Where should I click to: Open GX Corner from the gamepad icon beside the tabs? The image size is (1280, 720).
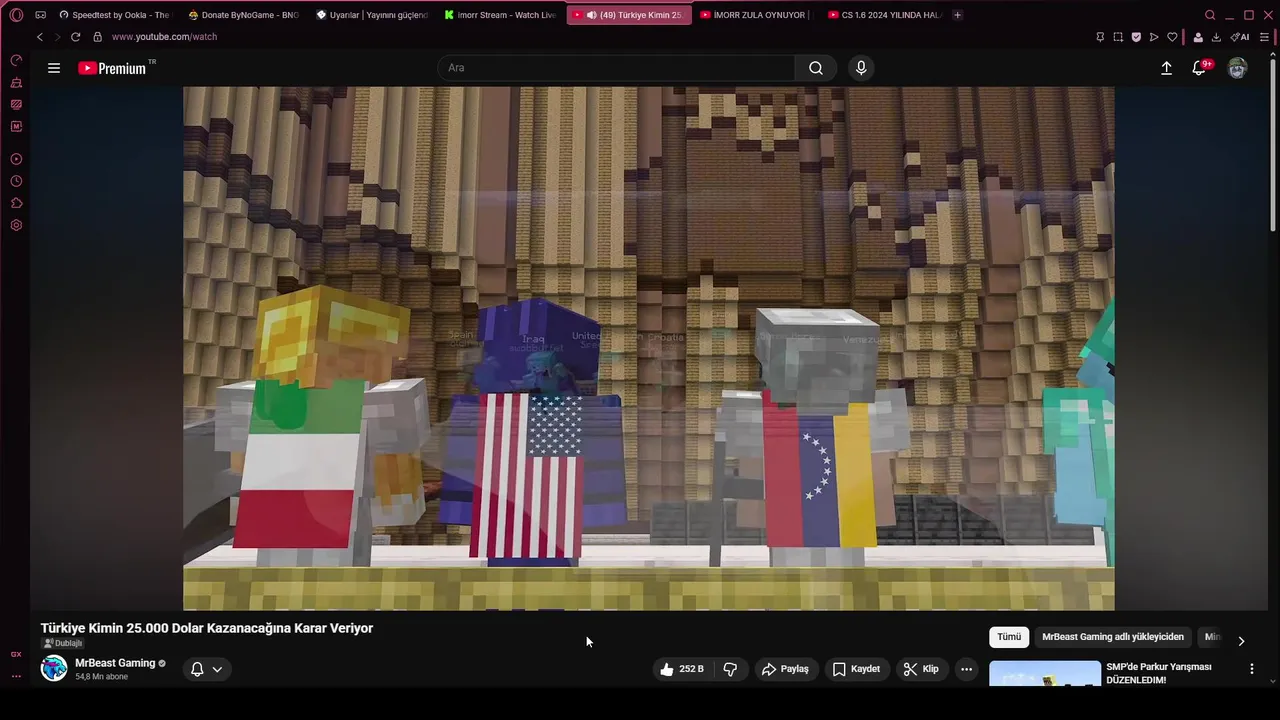click(x=40, y=15)
